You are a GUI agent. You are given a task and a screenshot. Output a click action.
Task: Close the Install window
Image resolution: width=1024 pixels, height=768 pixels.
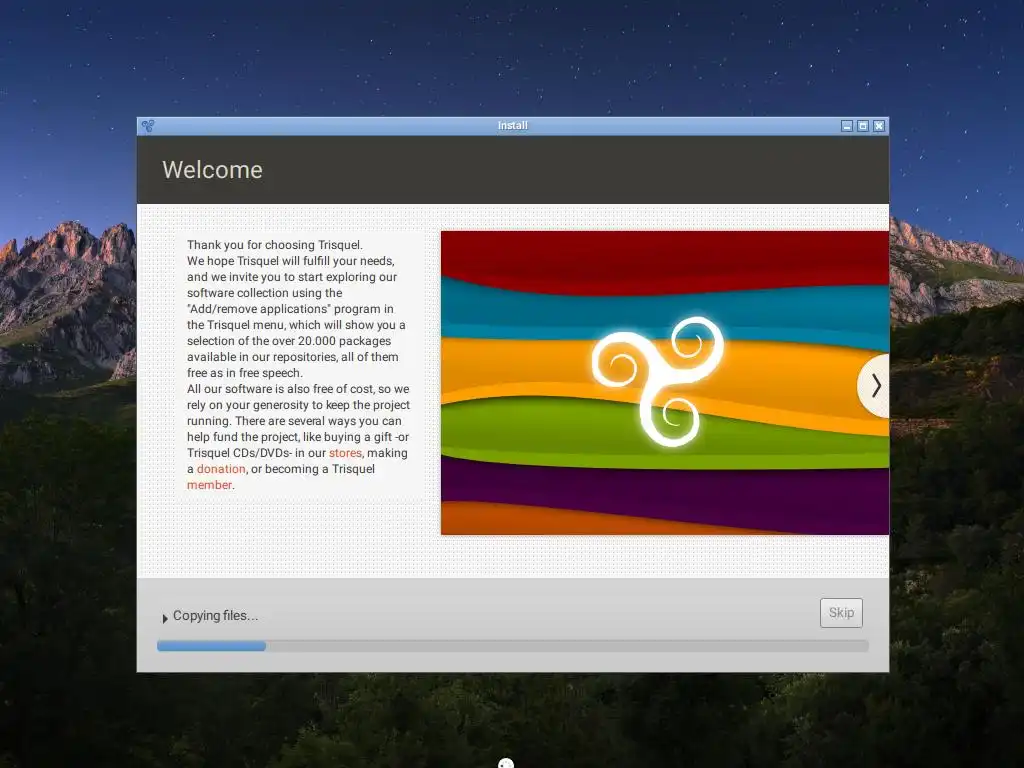click(x=879, y=126)
